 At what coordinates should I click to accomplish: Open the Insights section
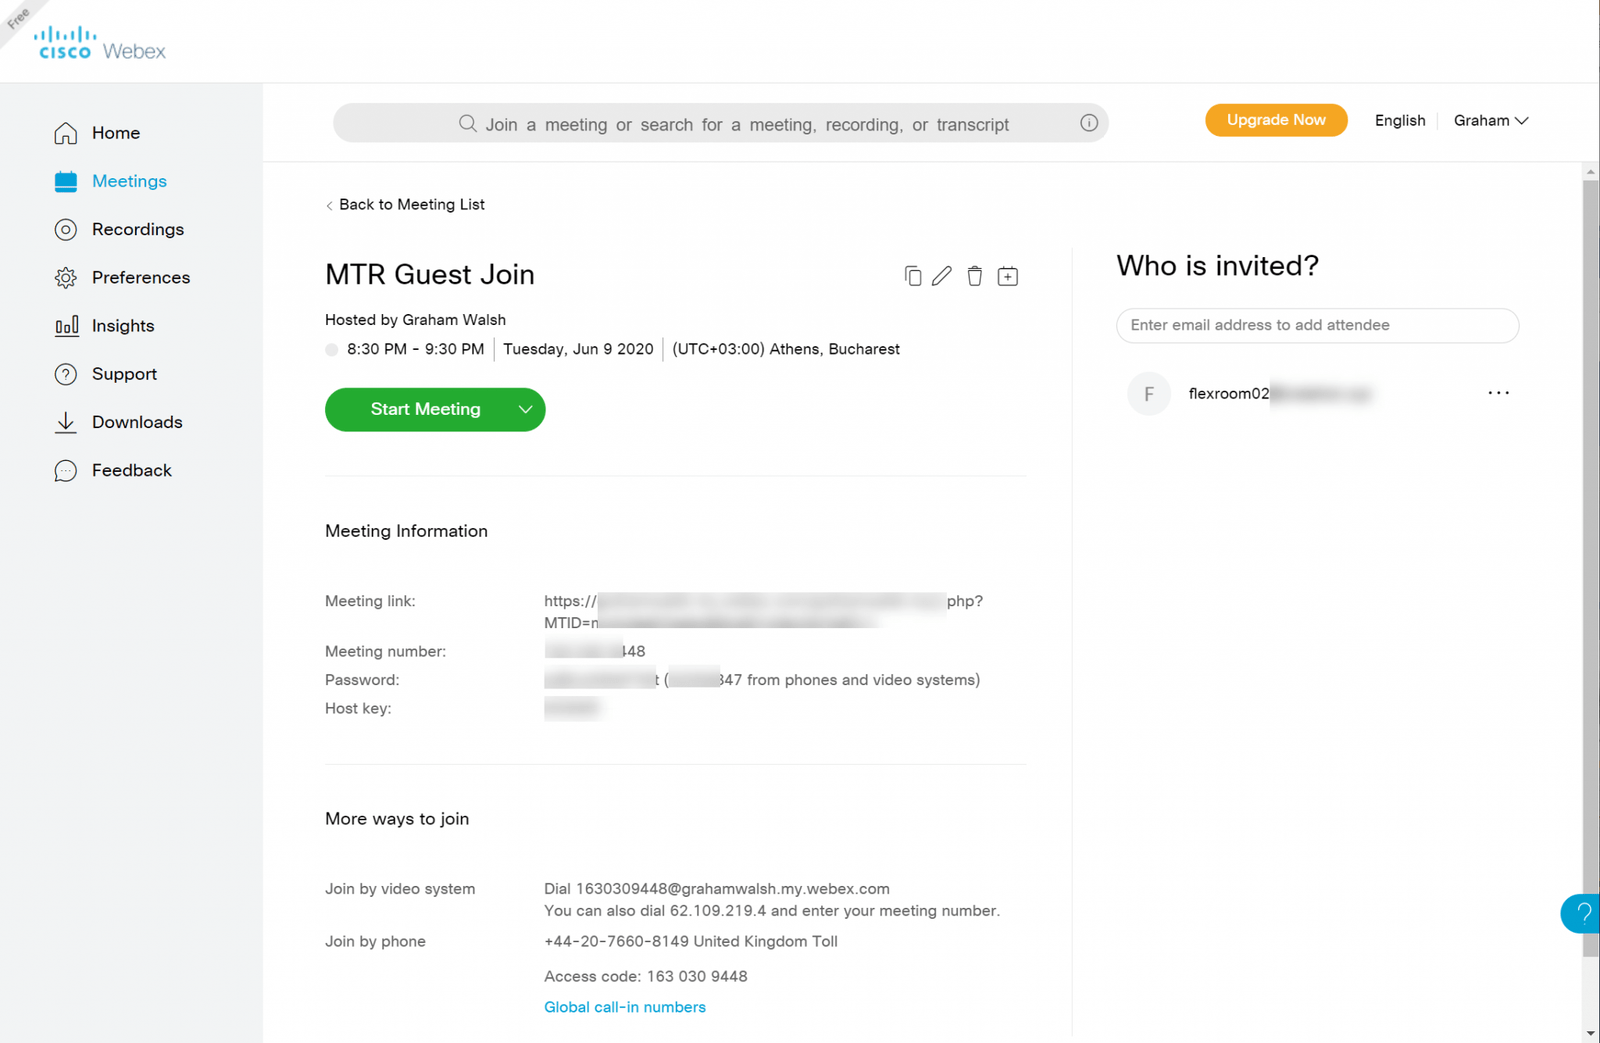[x=123, y=325]
